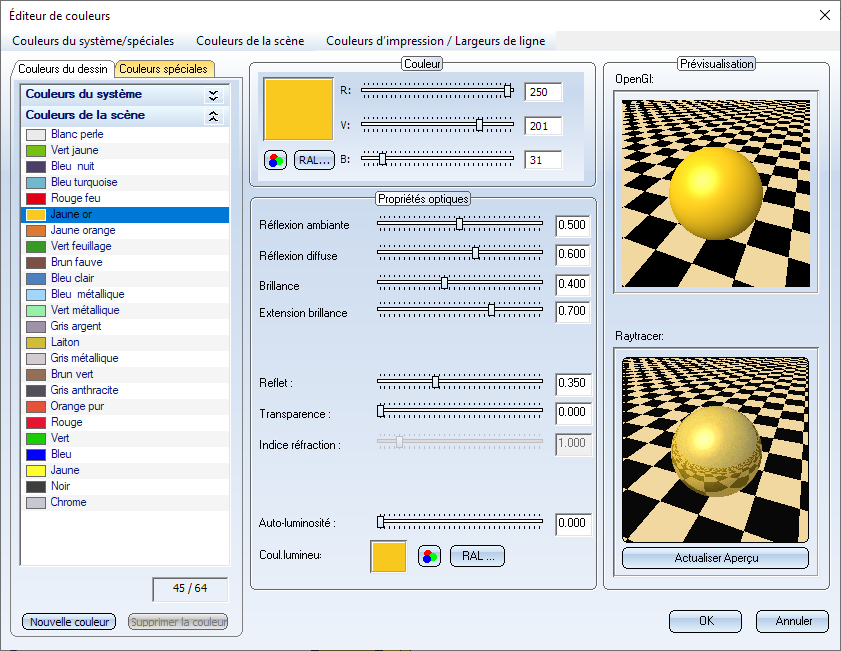Screen dimensions: 841x651
Task: Pick the Laiton color from the list
Action: coord(65,342)
